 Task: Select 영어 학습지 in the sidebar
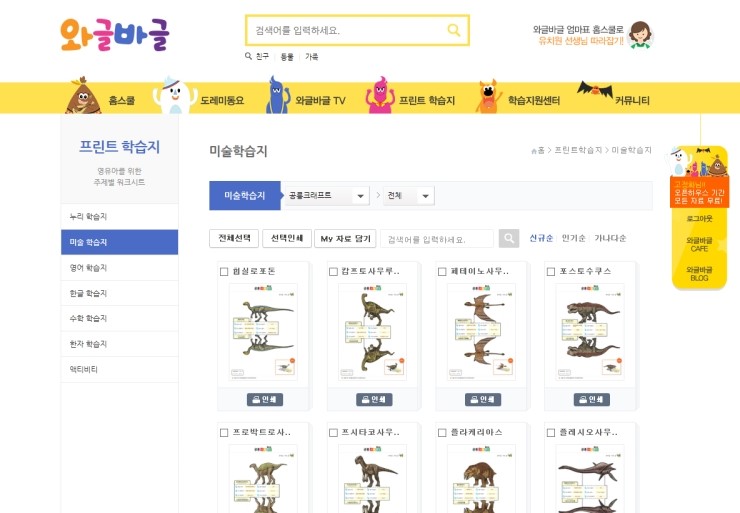tap(119, 268)
